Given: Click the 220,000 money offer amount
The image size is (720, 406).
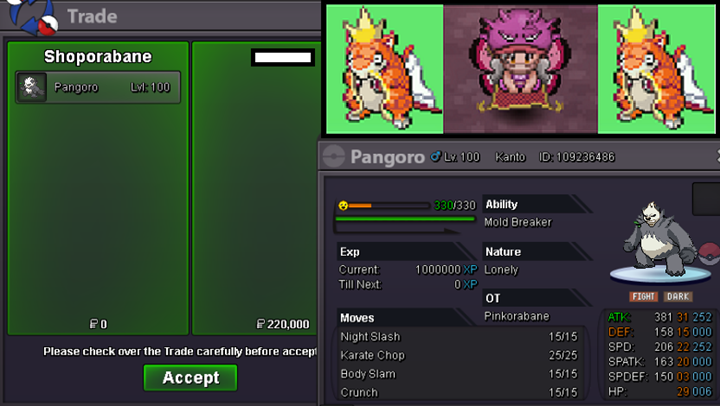Looking at the screenshot, I should pos(283,324).
